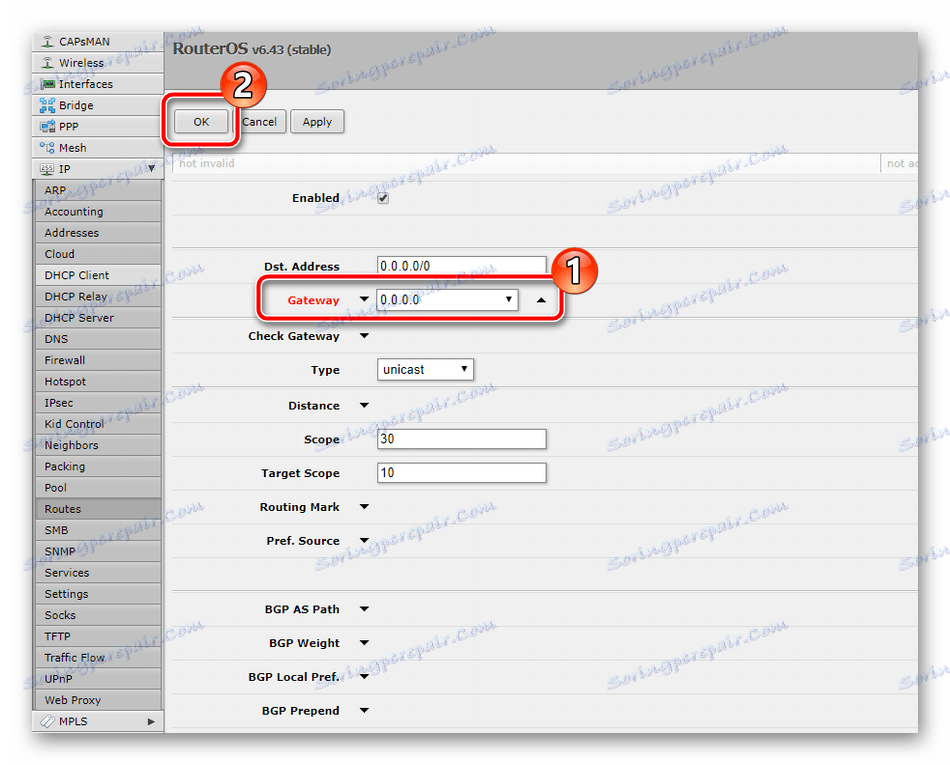Expand the MPLS submenu arrow
Screen dimensions: 950x765
151,721
